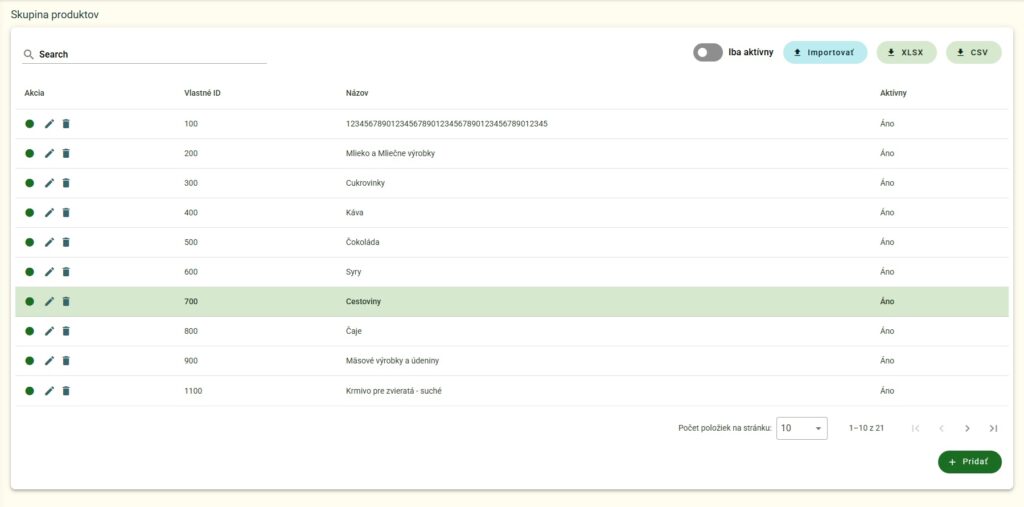The image size is (1024, 507).
Task: Toggle green status dot for row 100
Action: pyautogui.click(x=30, y=124)
